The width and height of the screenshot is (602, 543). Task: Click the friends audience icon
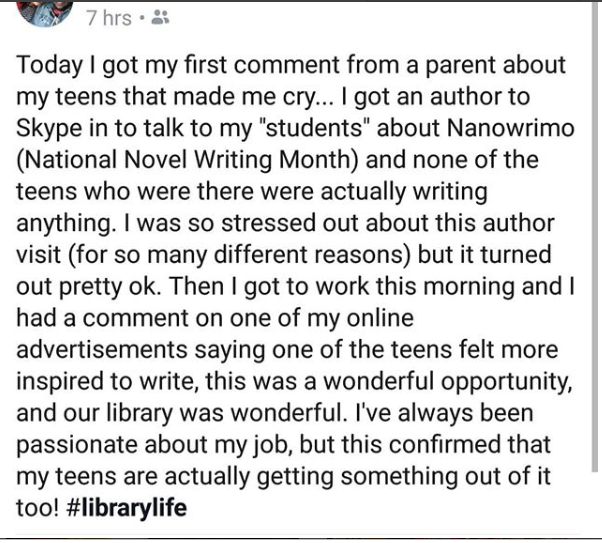[x=160, y=17]
